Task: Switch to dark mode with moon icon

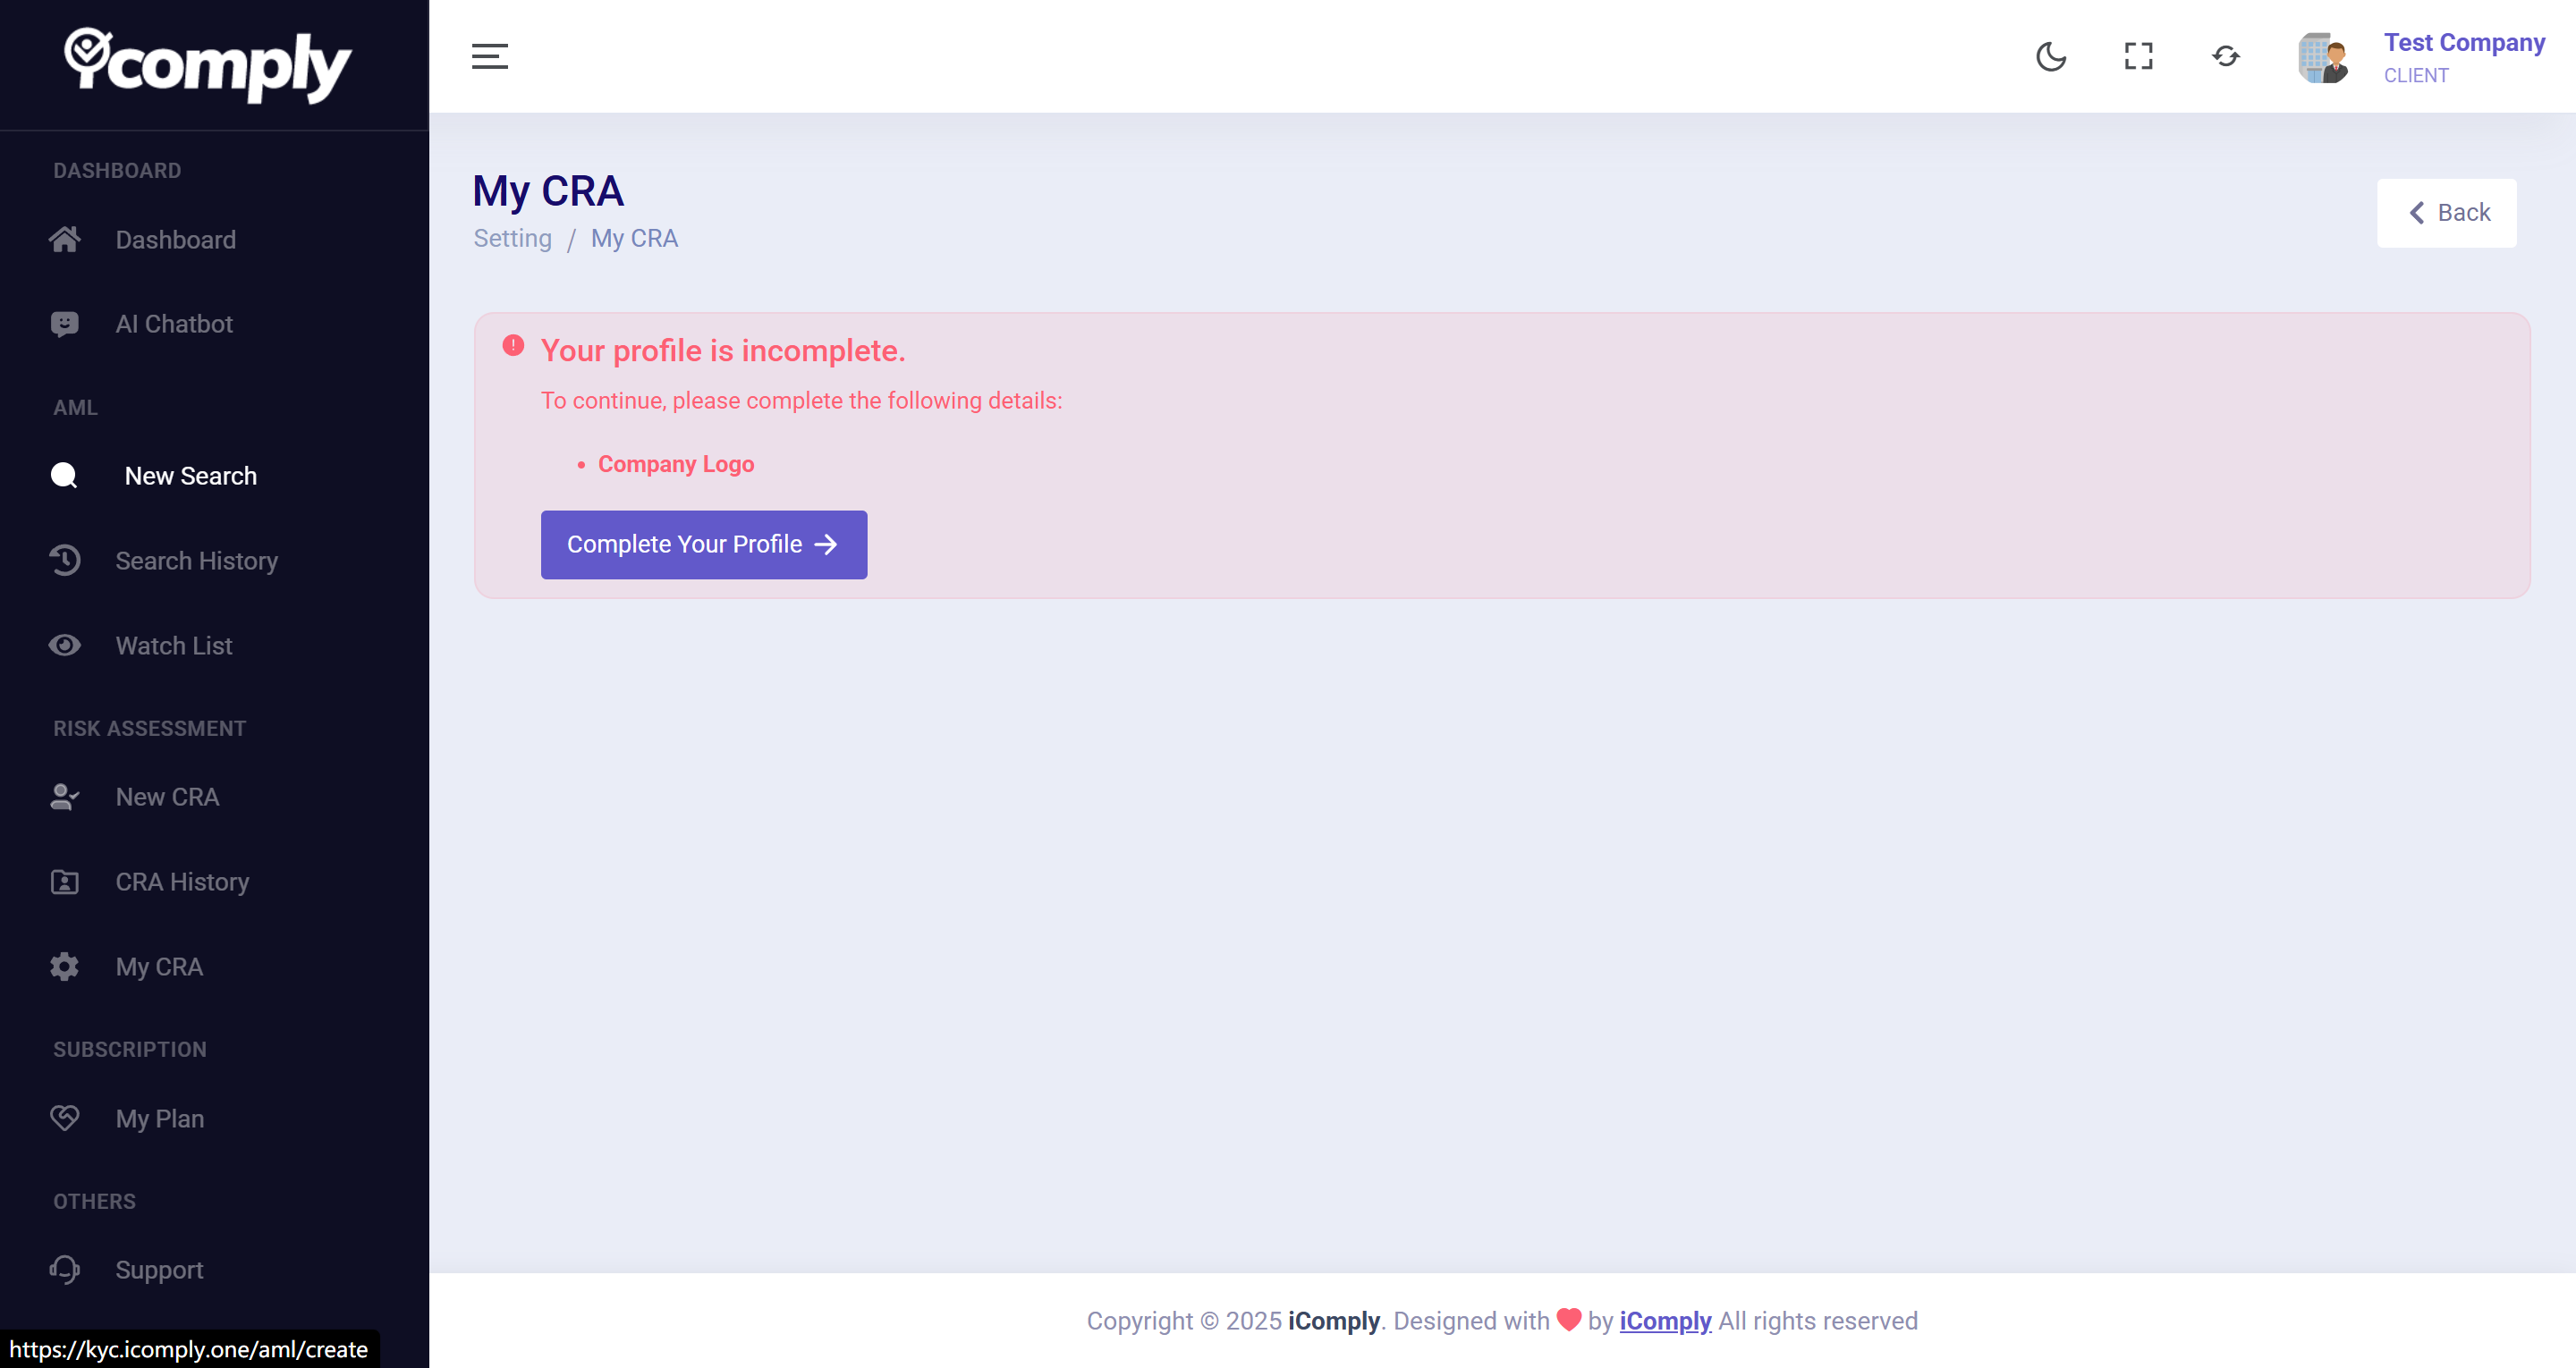Action: (2051, 56)
